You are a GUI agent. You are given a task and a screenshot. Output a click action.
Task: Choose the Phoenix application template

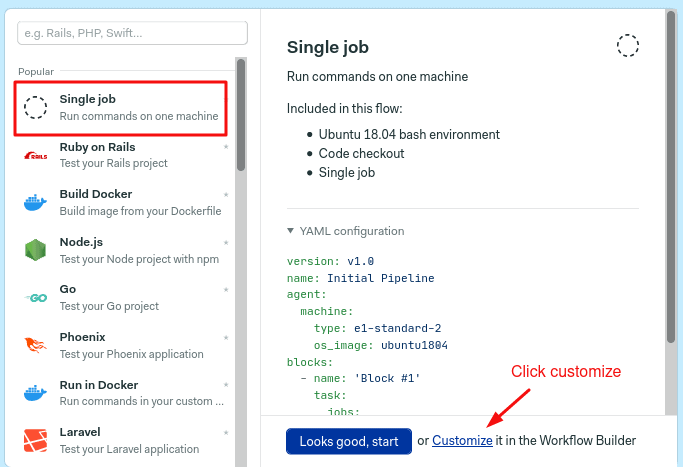[x=130, y=345]
